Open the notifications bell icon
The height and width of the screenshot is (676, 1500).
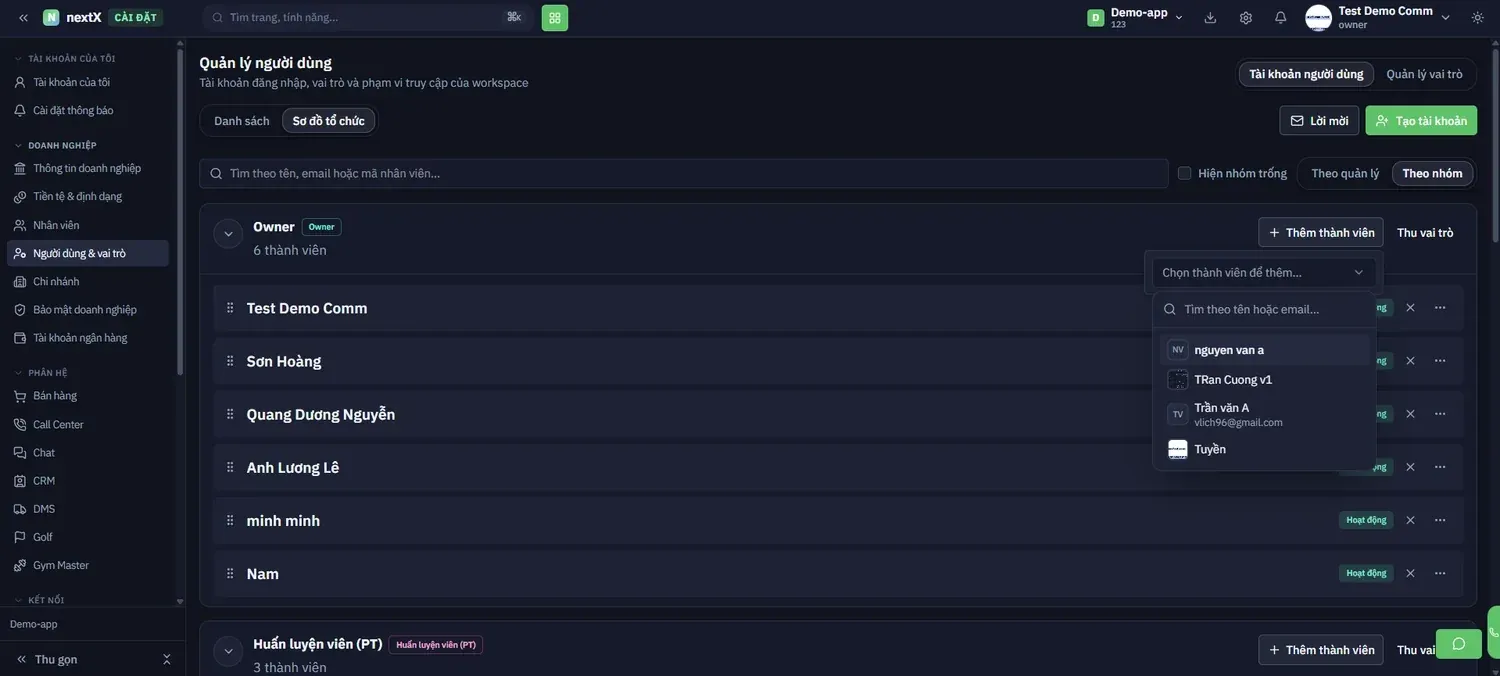1280,17
